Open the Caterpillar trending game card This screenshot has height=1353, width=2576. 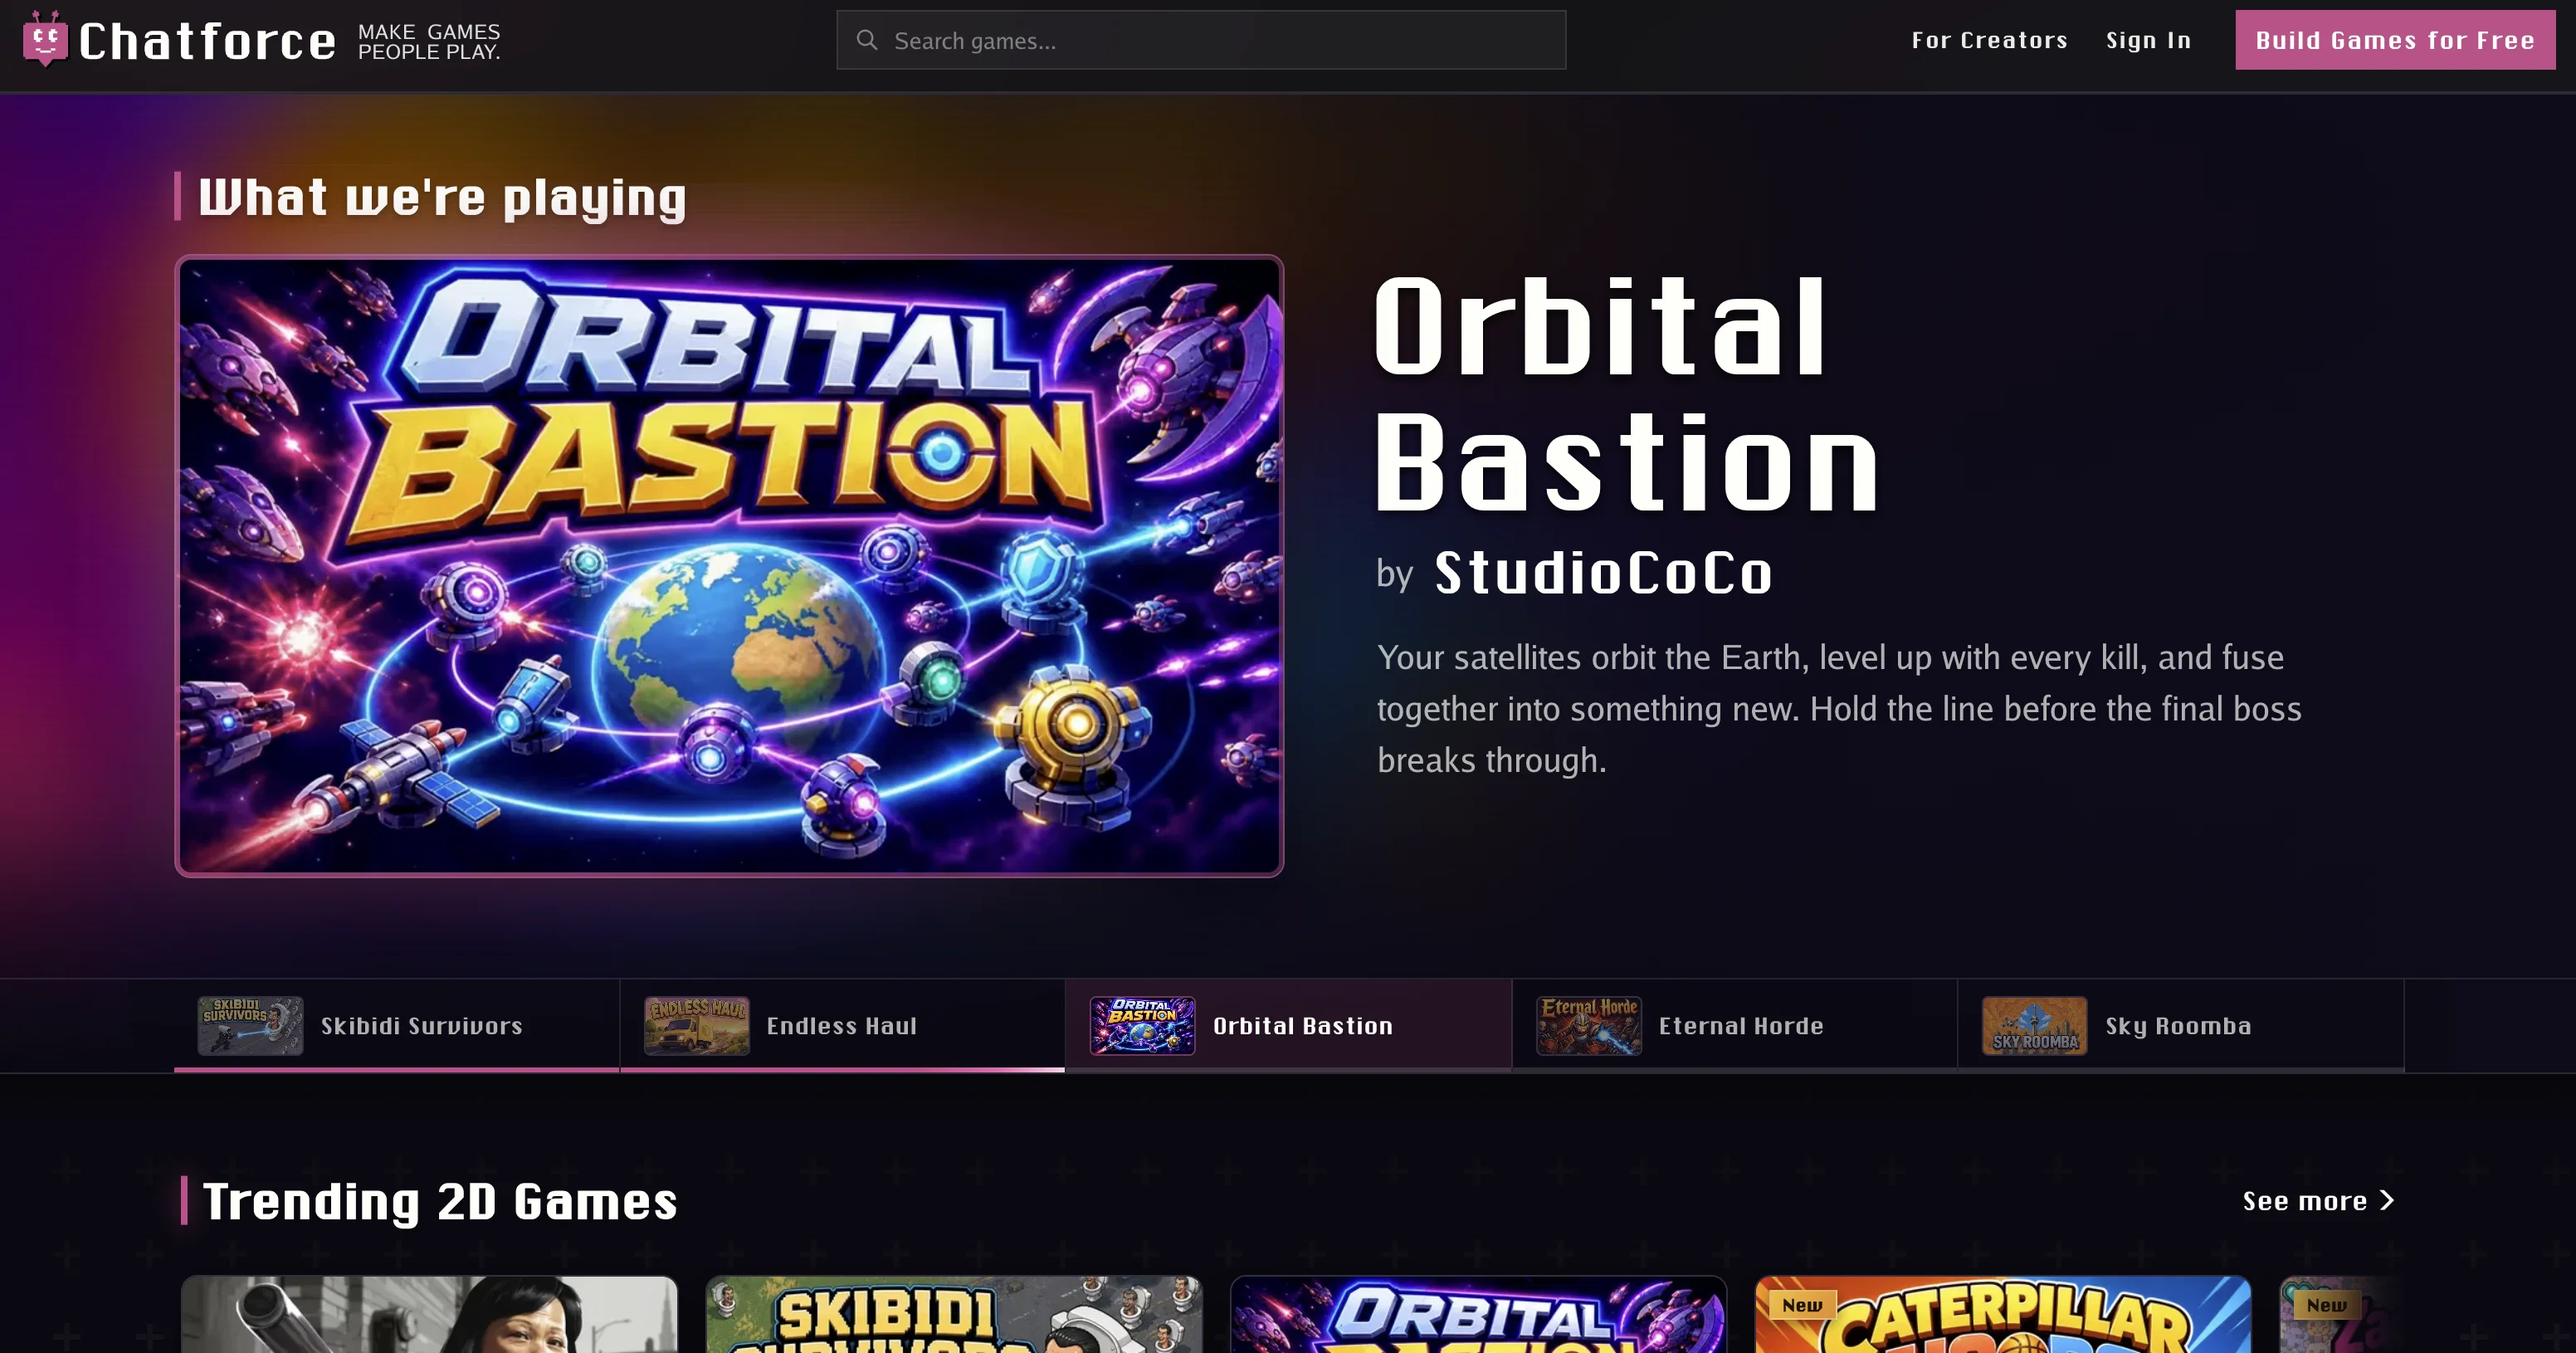coord(2003,1314)
